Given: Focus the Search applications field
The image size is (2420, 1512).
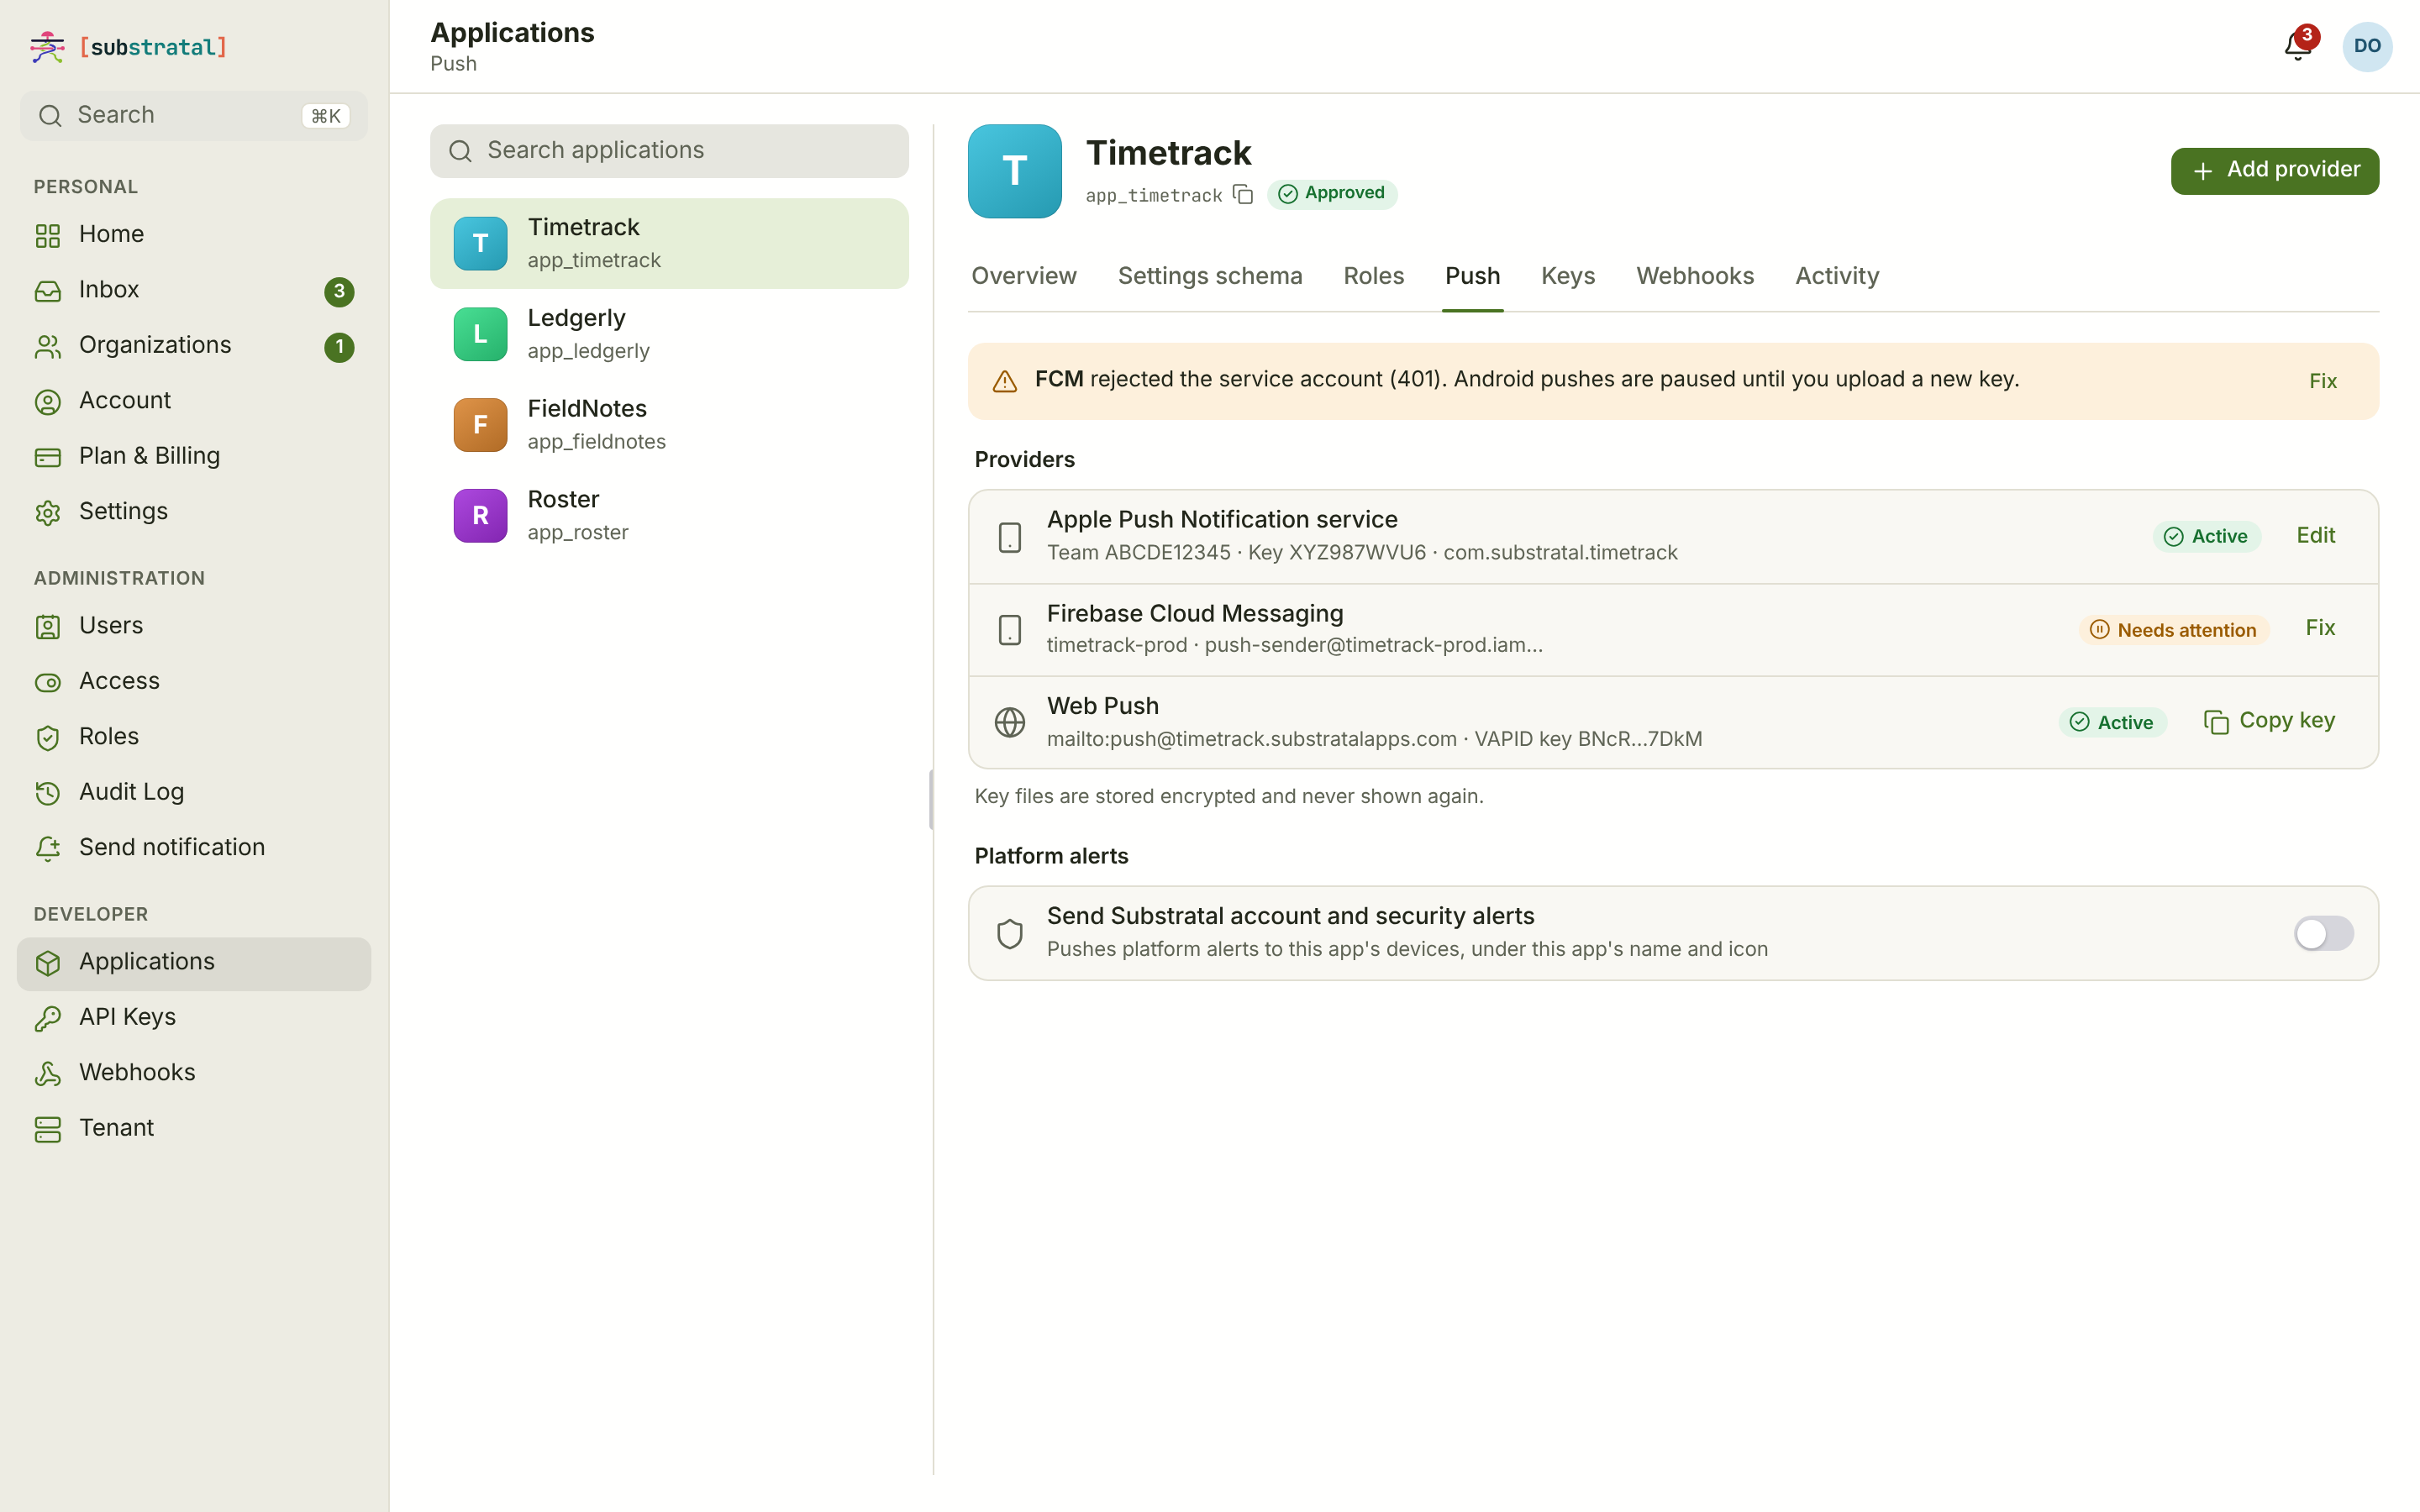Looking at the screenshot, I should [669, 151].
